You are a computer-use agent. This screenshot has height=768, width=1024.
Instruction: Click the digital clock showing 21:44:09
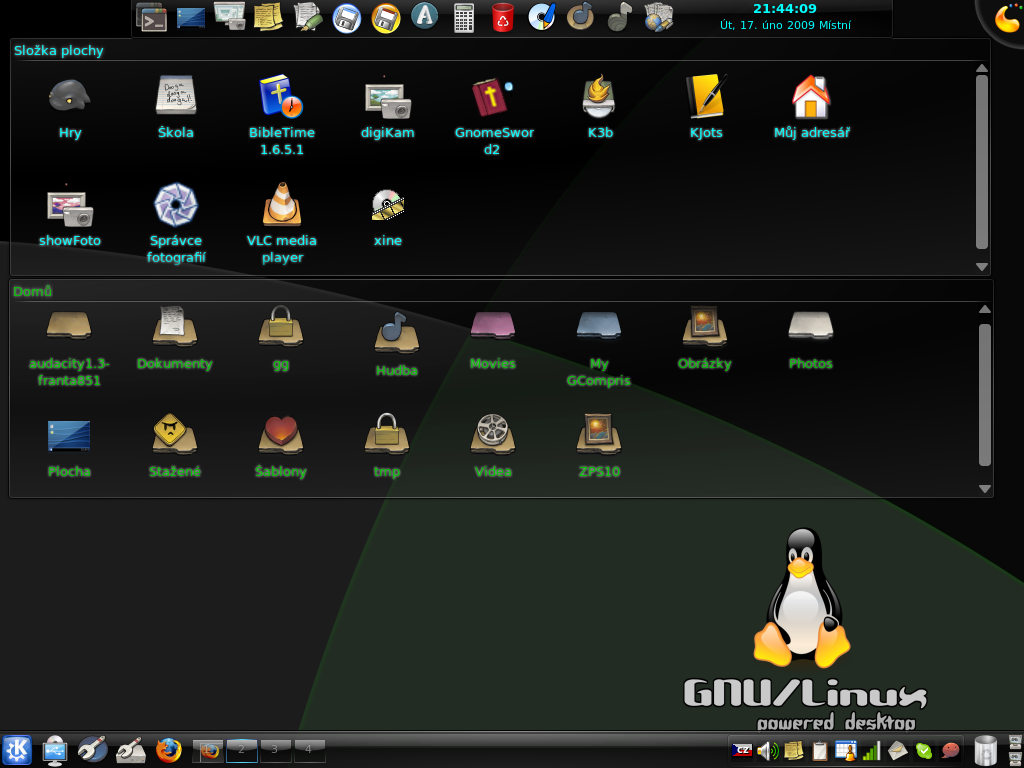tap(785, 9)
